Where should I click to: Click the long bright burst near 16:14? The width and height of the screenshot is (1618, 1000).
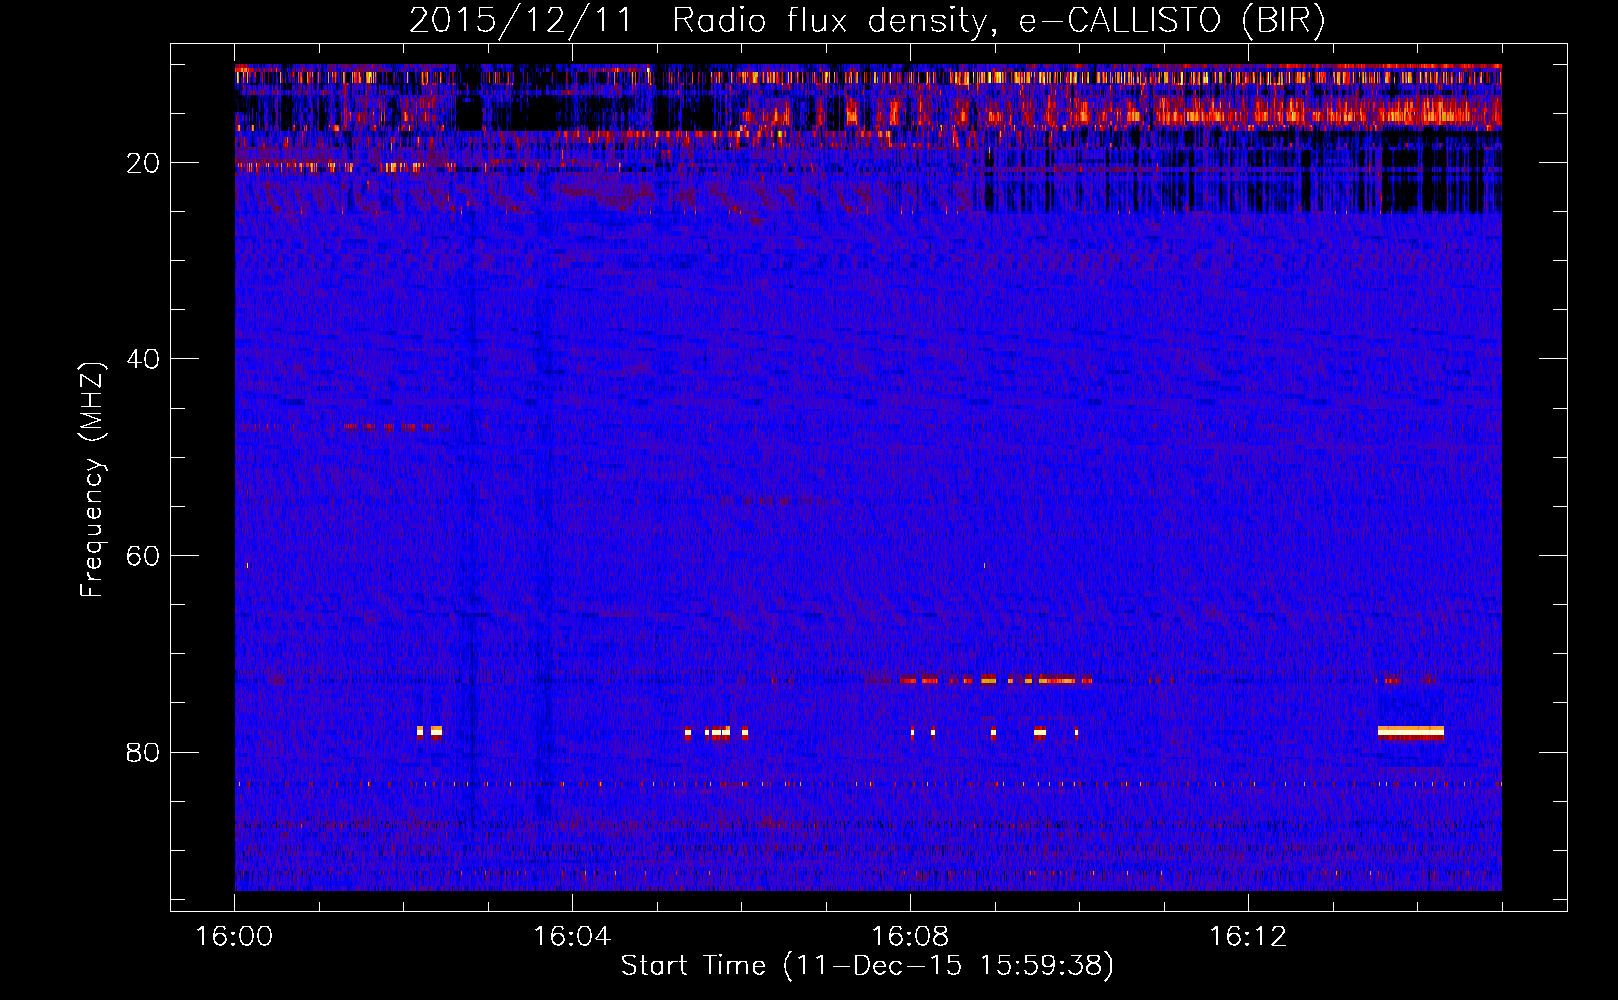(x=1411, y=732)
